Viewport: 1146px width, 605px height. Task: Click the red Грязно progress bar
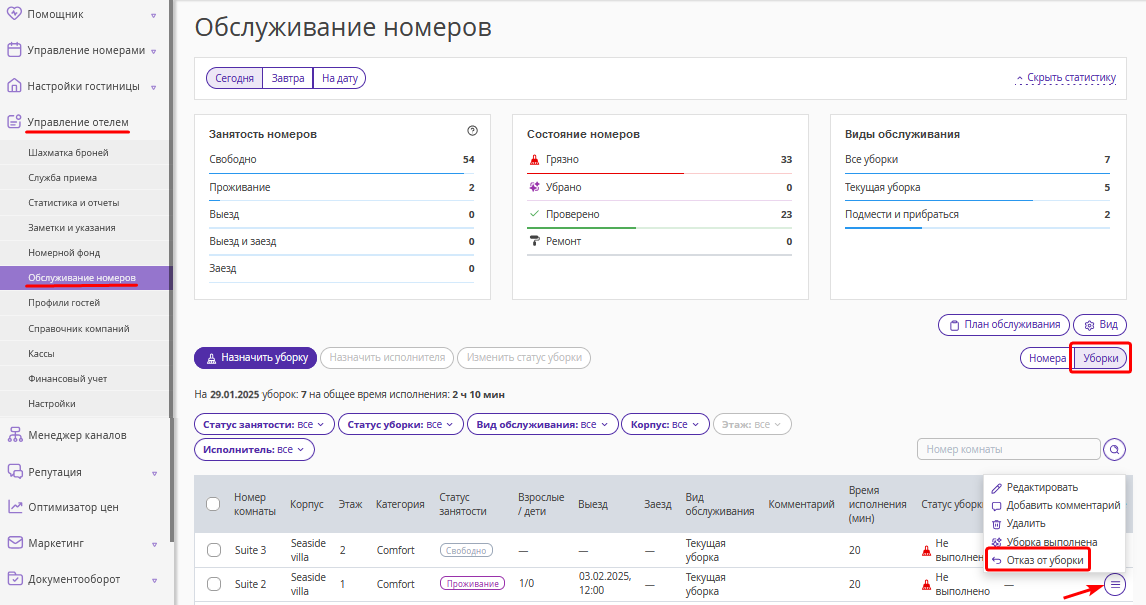(605, 173)
